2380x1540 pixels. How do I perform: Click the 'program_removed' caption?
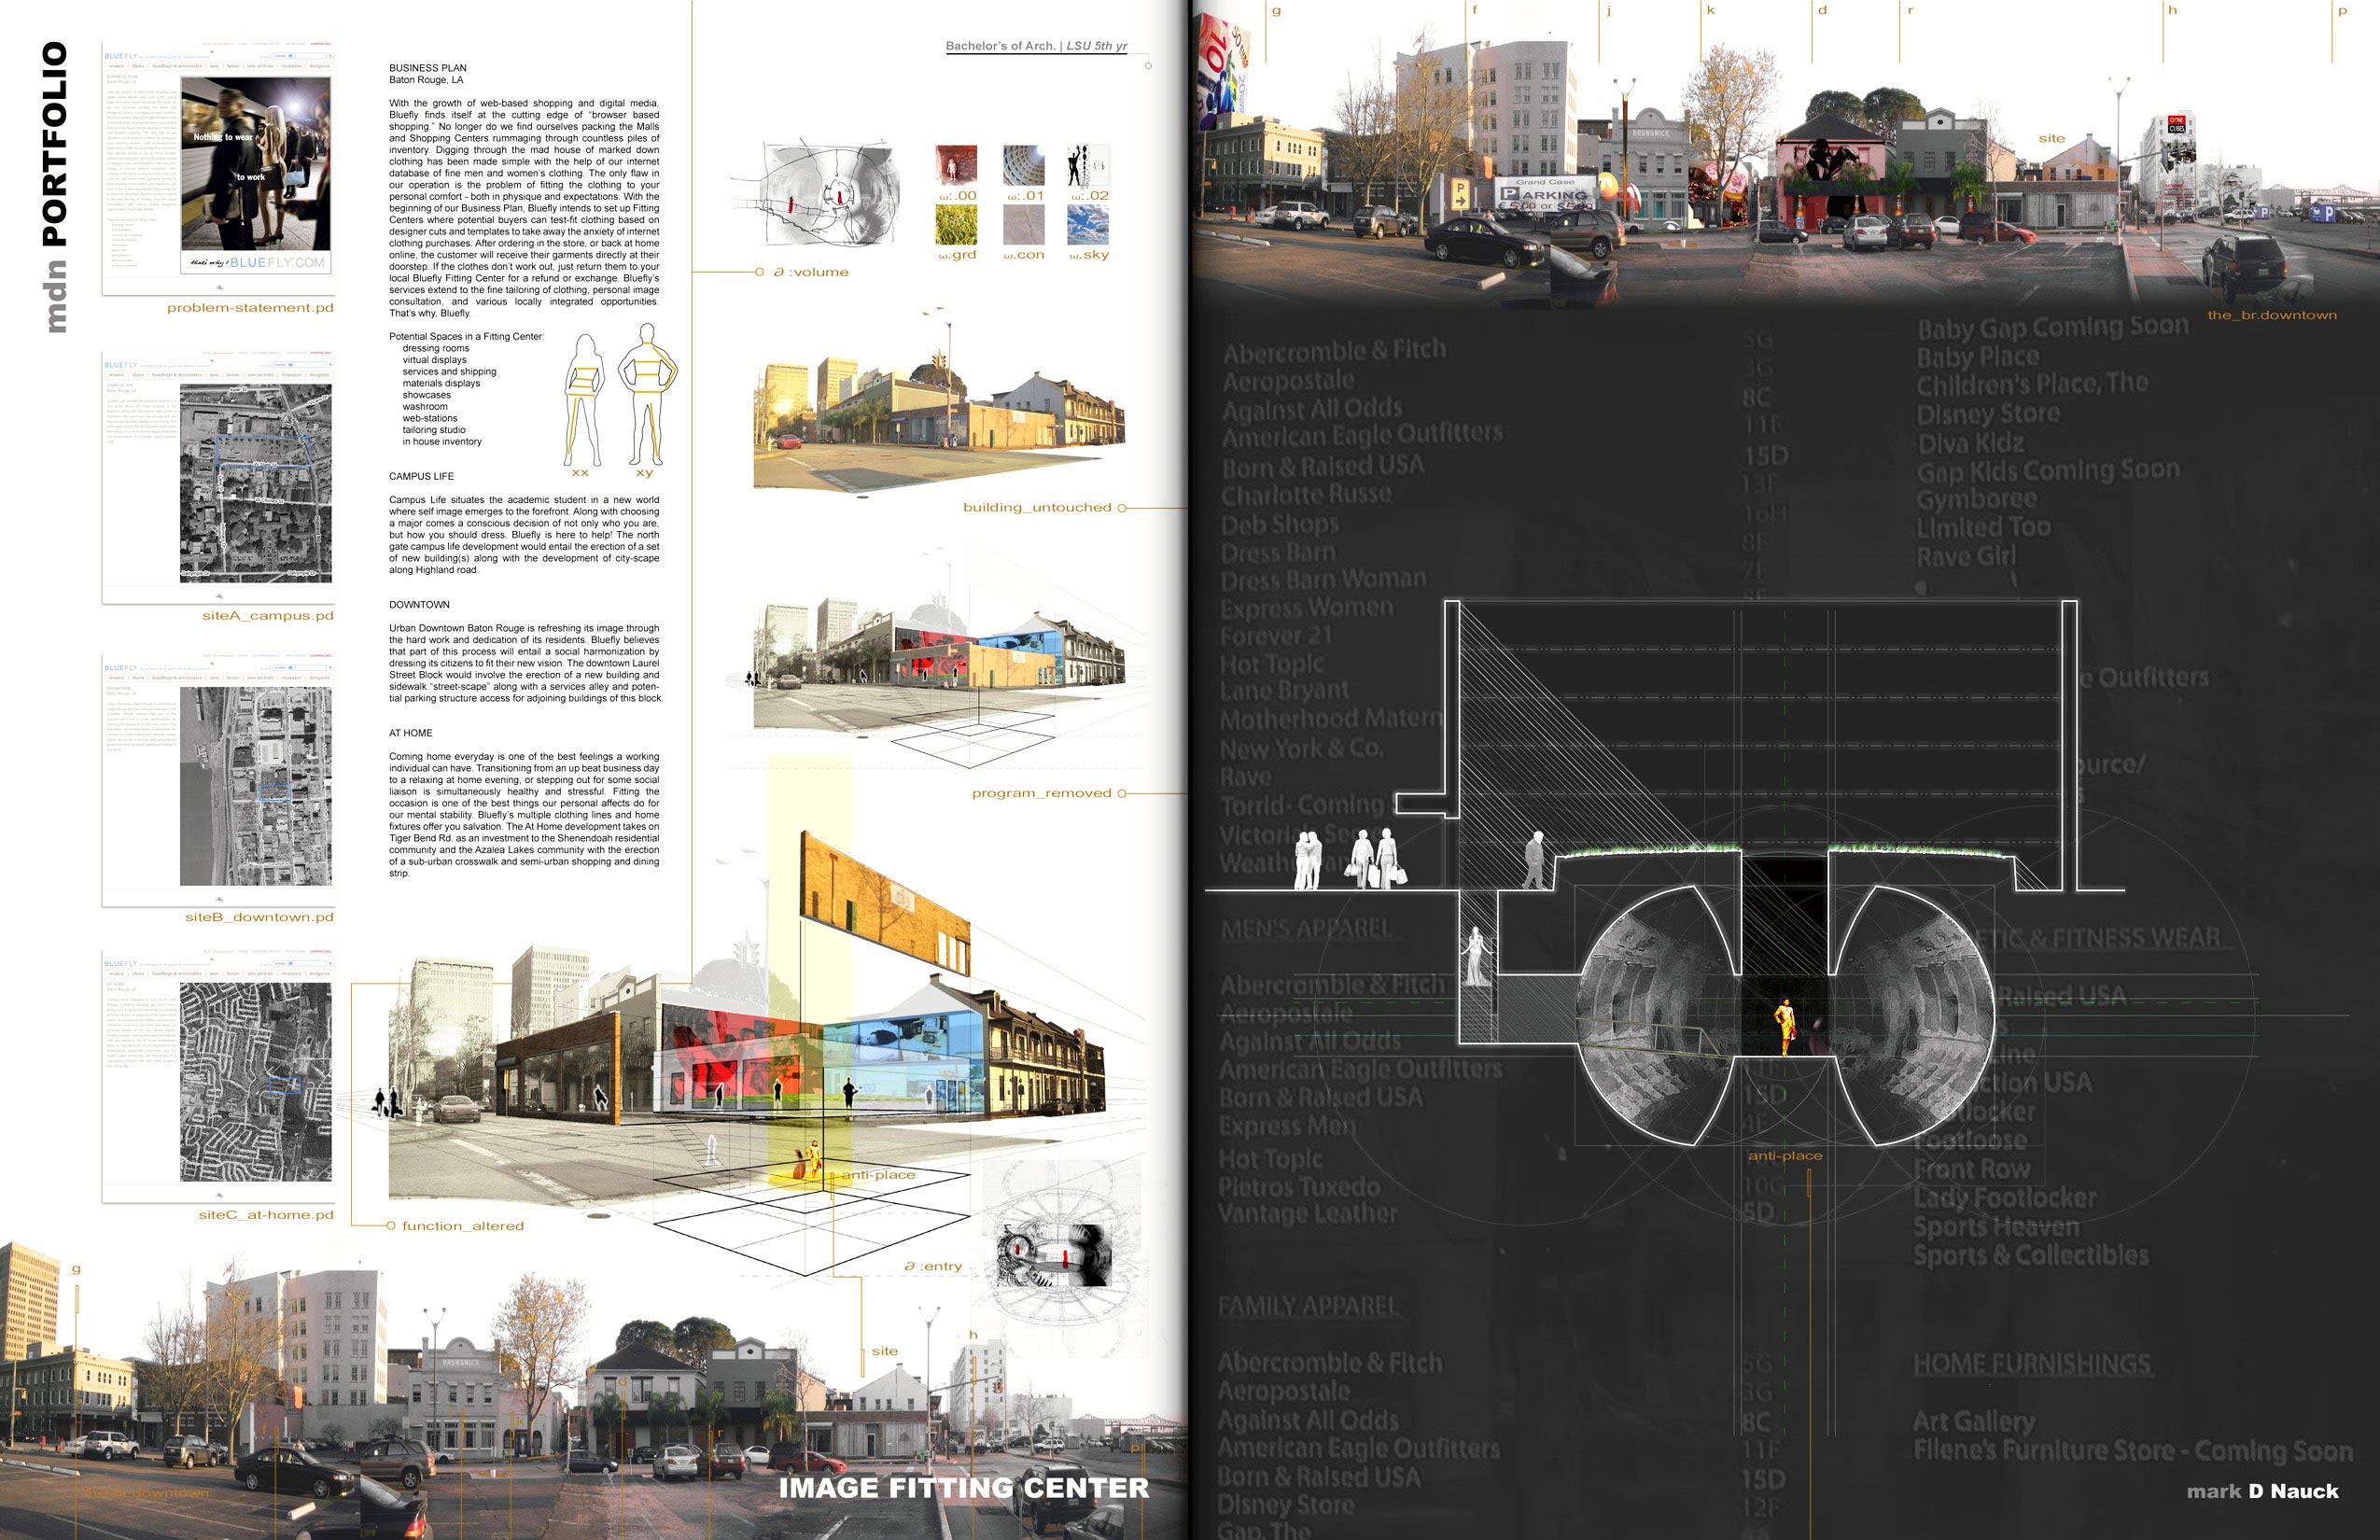pyautogui.click(x=1041, y=793)
